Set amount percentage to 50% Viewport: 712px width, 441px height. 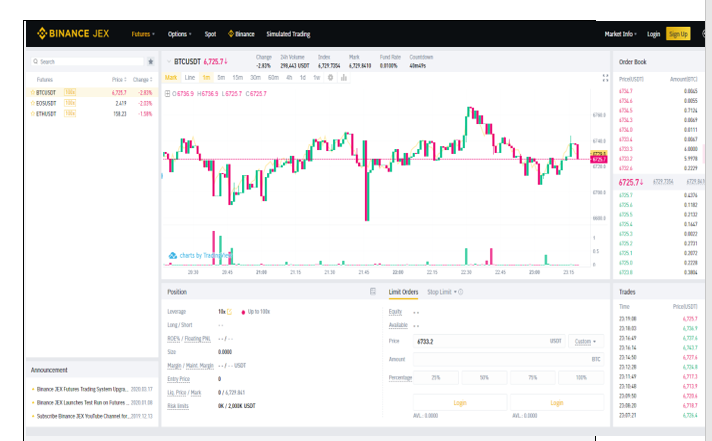click(484, 378)
